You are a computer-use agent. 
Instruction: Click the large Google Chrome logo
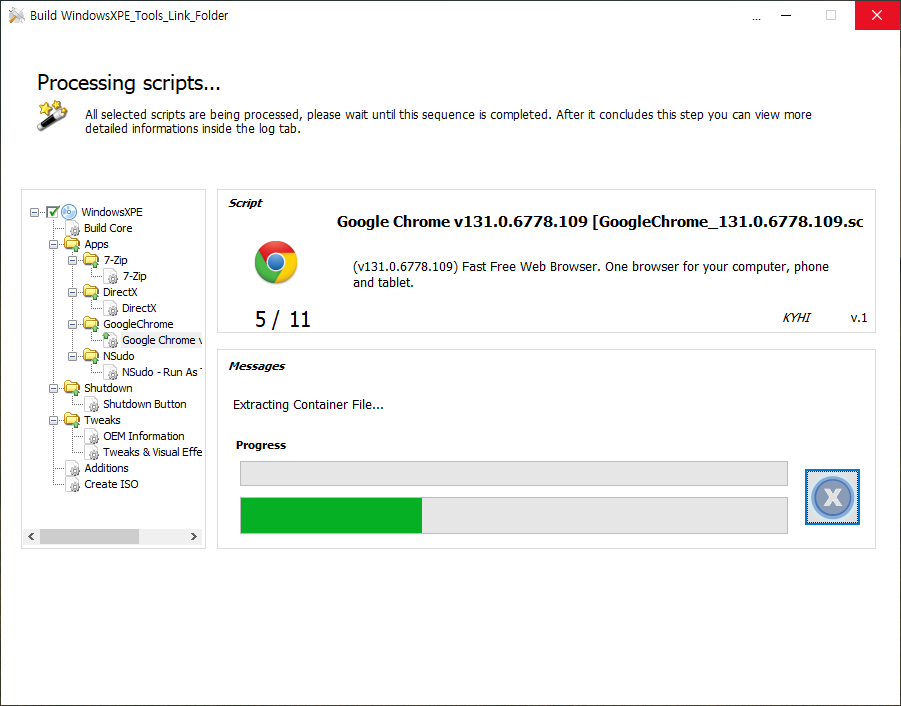[276, 262]
